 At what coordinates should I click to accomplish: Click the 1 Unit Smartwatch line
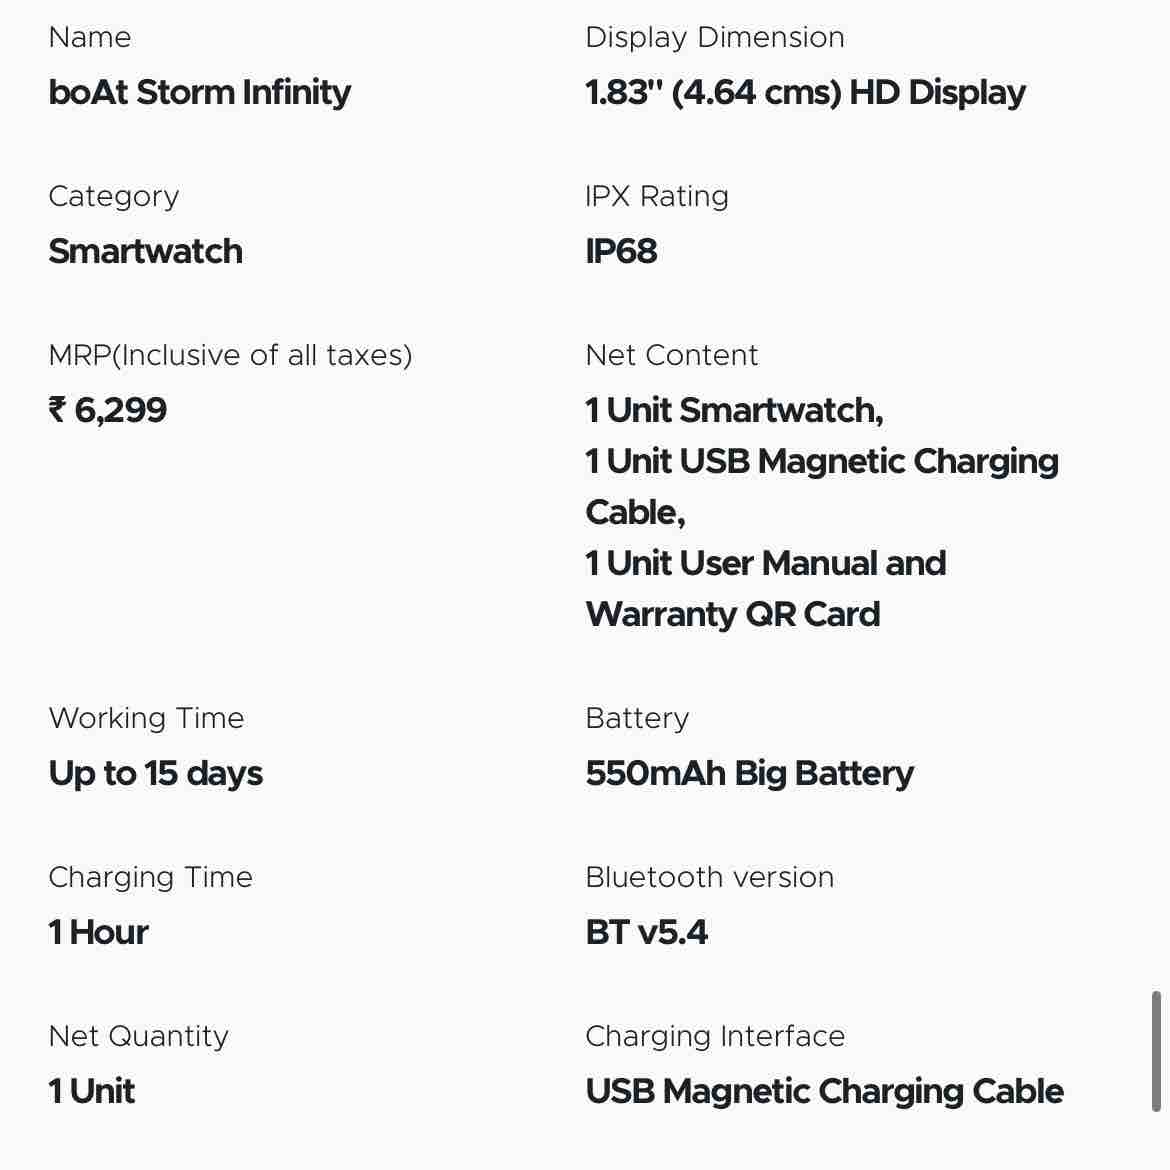(x=734, y=410)
